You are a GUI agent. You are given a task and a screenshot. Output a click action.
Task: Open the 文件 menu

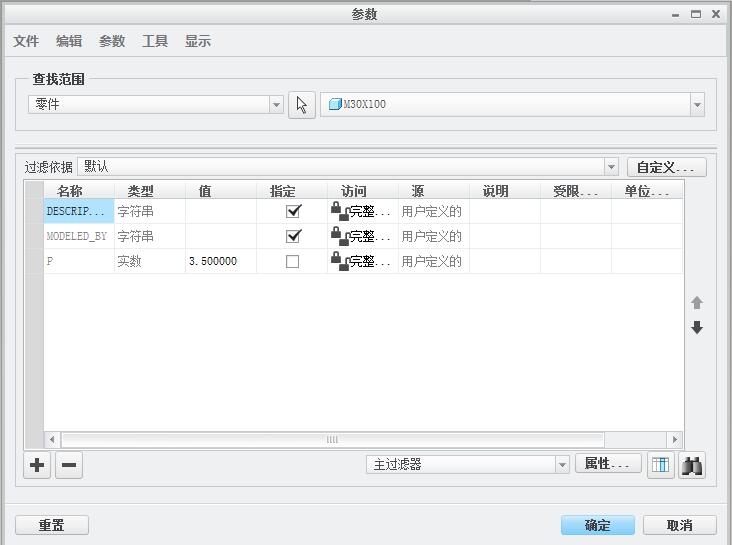tap(26, 41)
